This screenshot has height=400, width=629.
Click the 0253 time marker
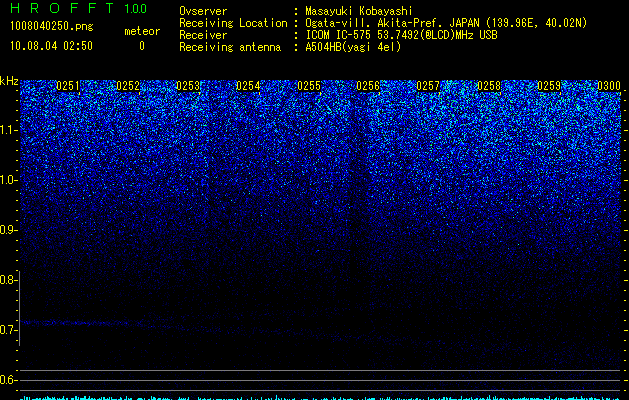click(x=188, y=86)
